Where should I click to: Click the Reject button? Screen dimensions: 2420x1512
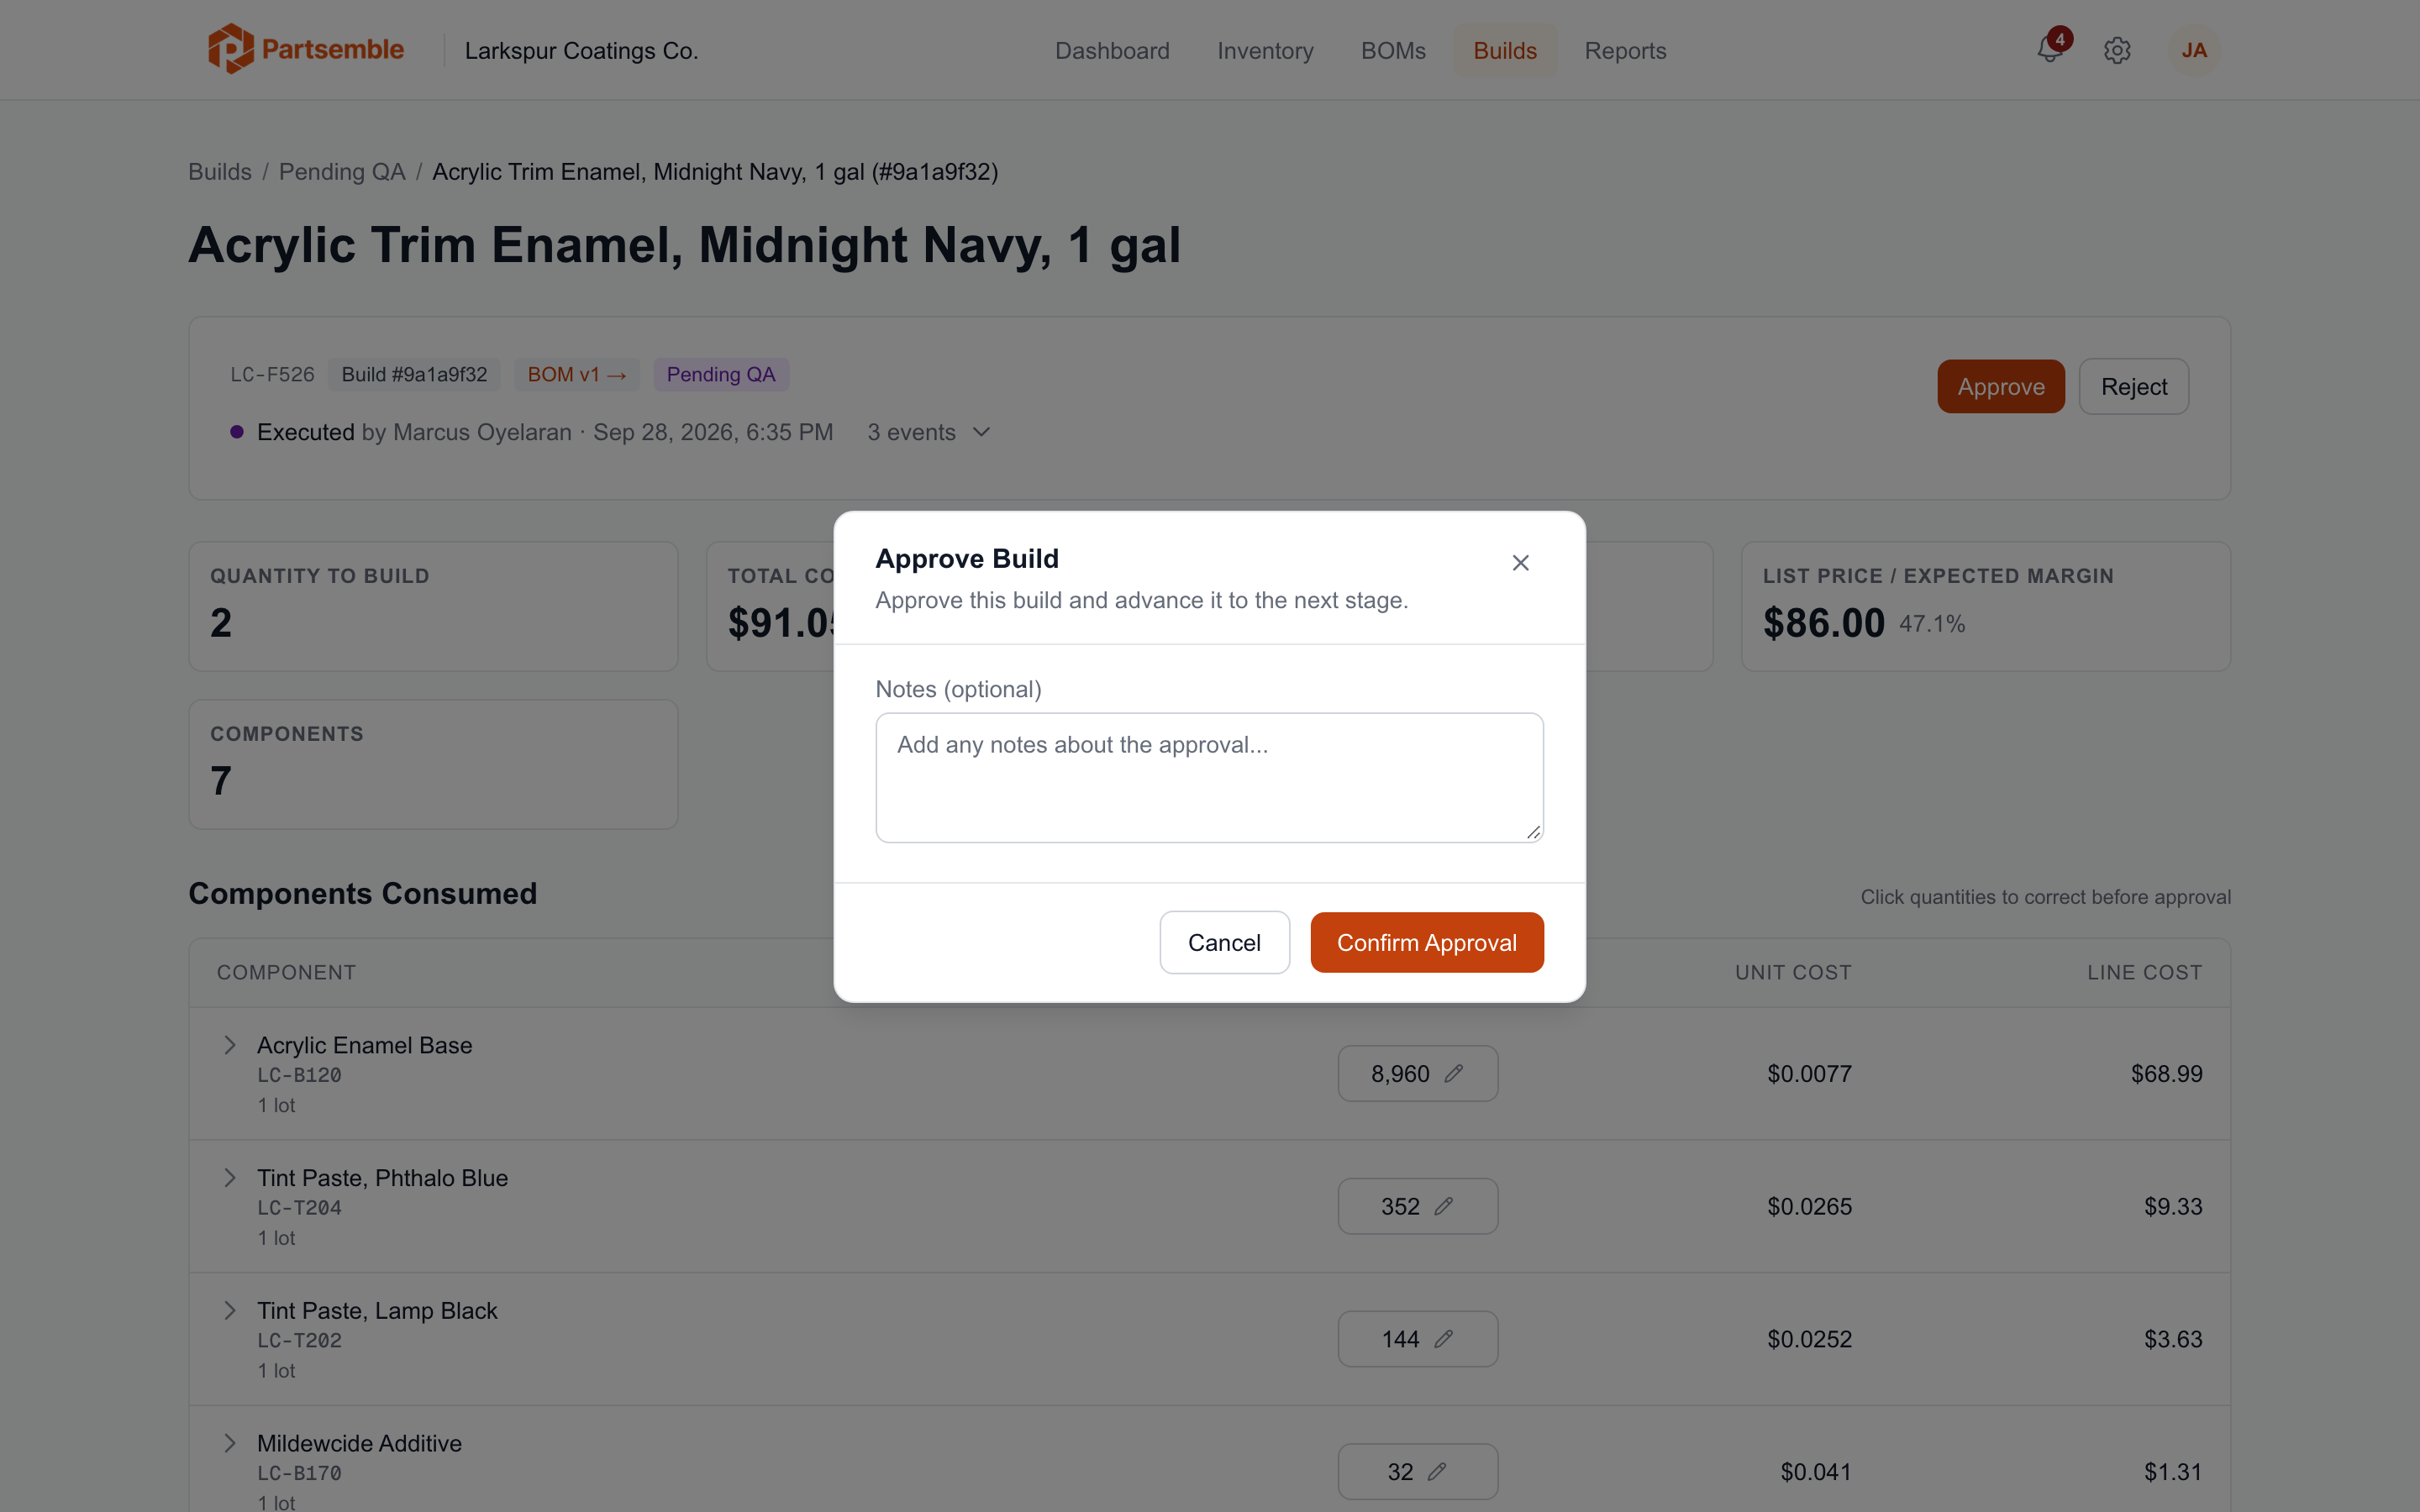click(x=2134, y=387)
